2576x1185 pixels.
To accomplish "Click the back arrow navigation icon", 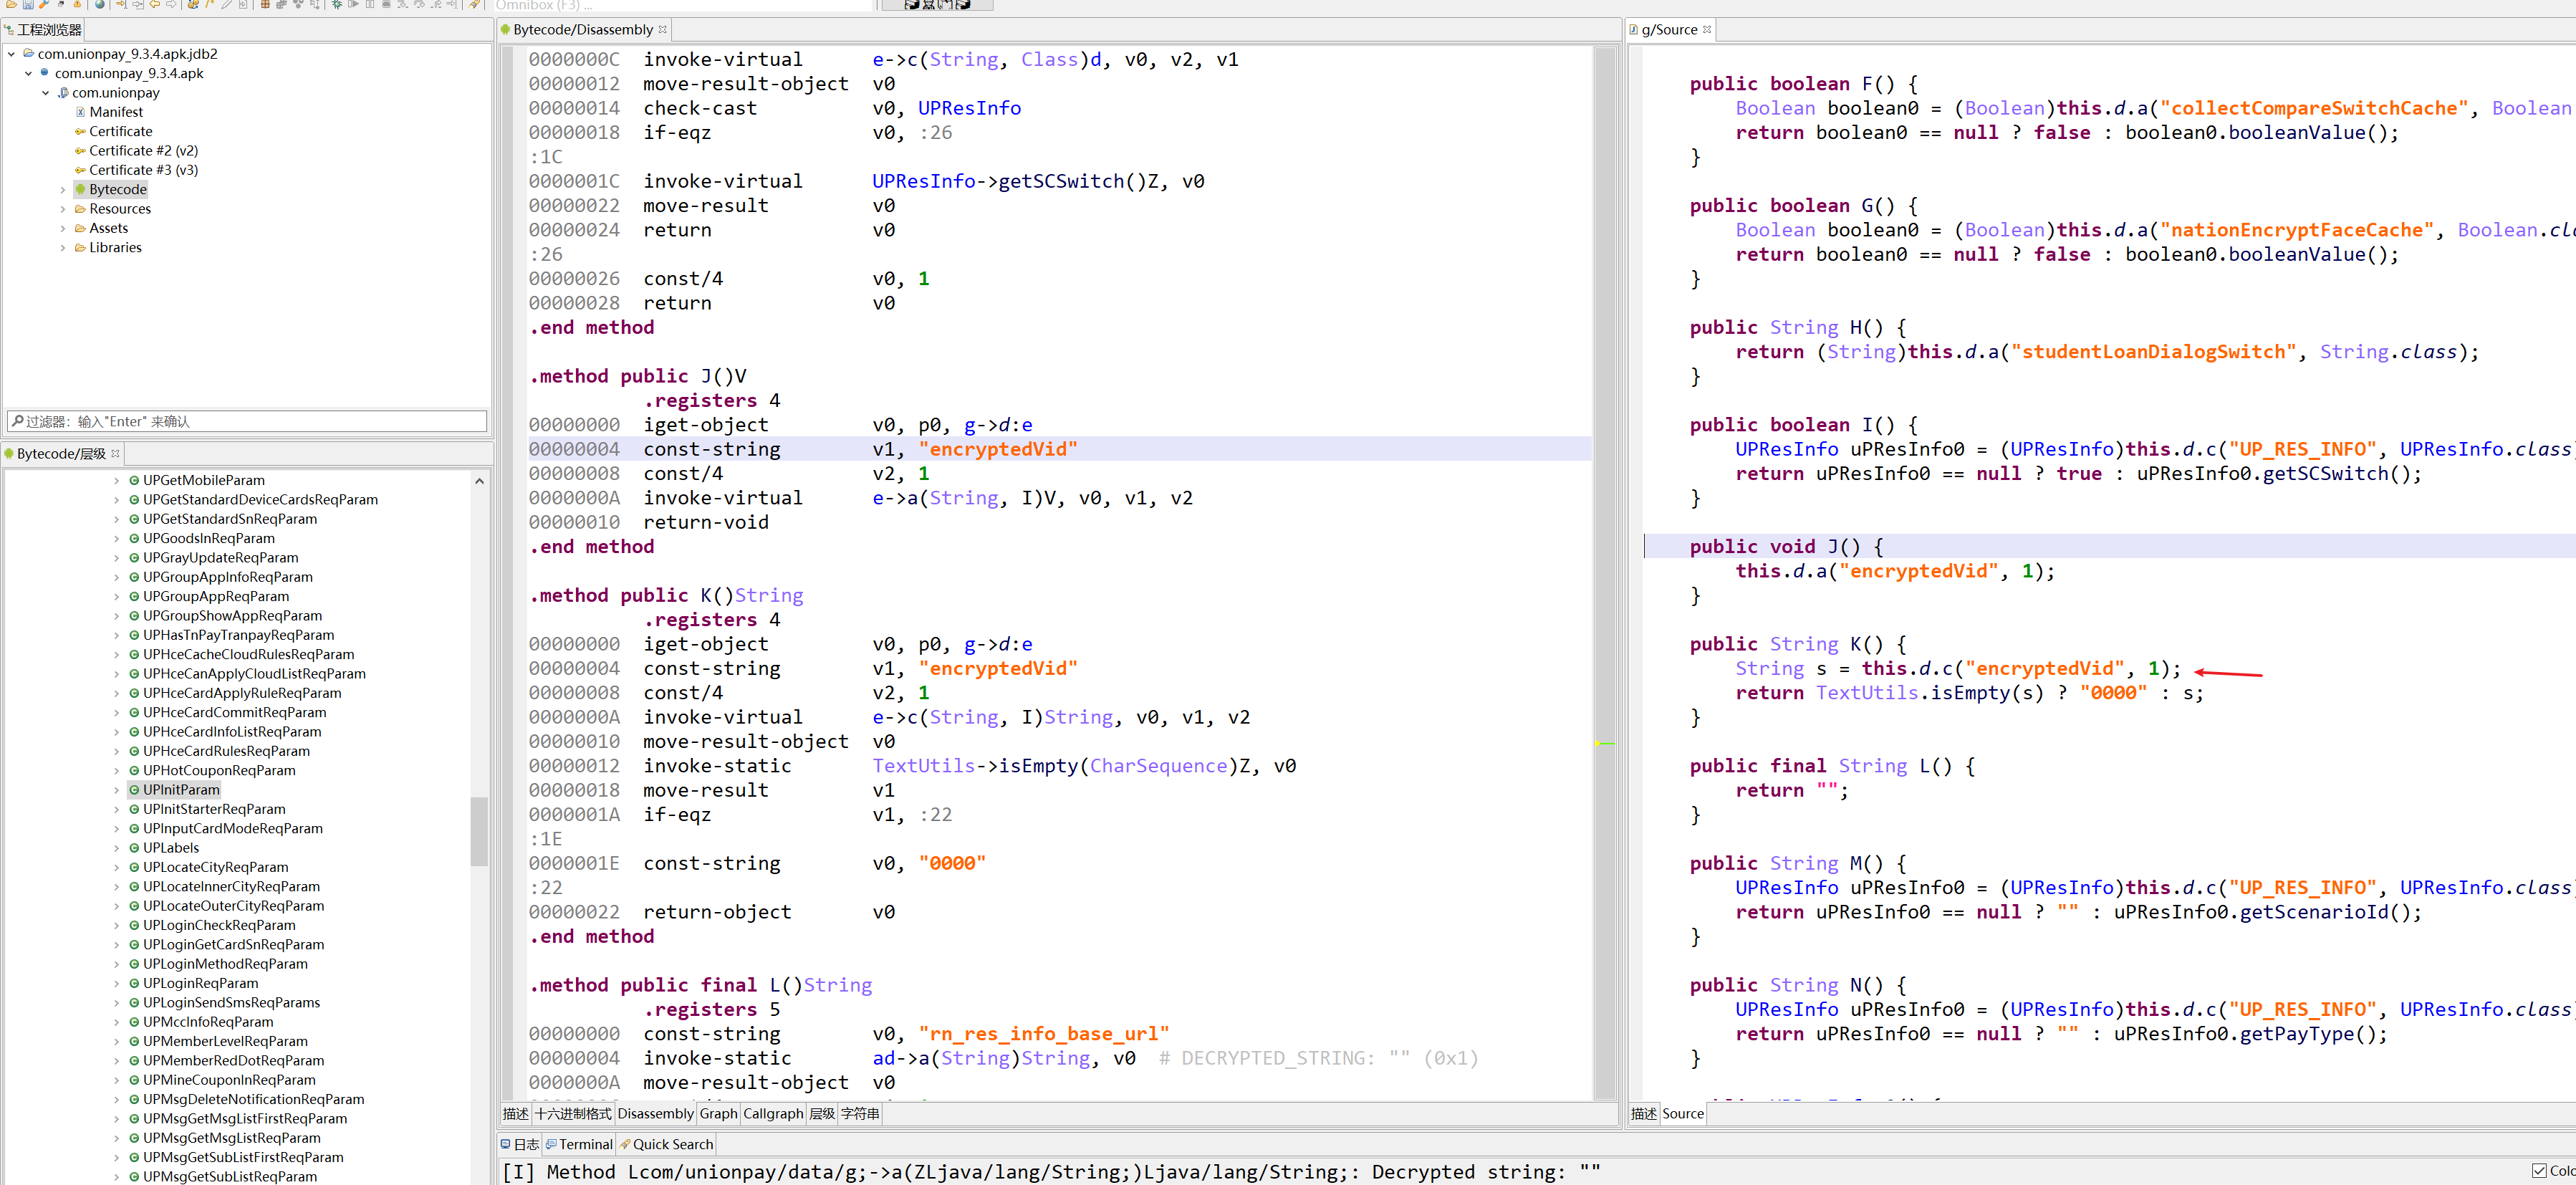I will click(x=155, y=4).
